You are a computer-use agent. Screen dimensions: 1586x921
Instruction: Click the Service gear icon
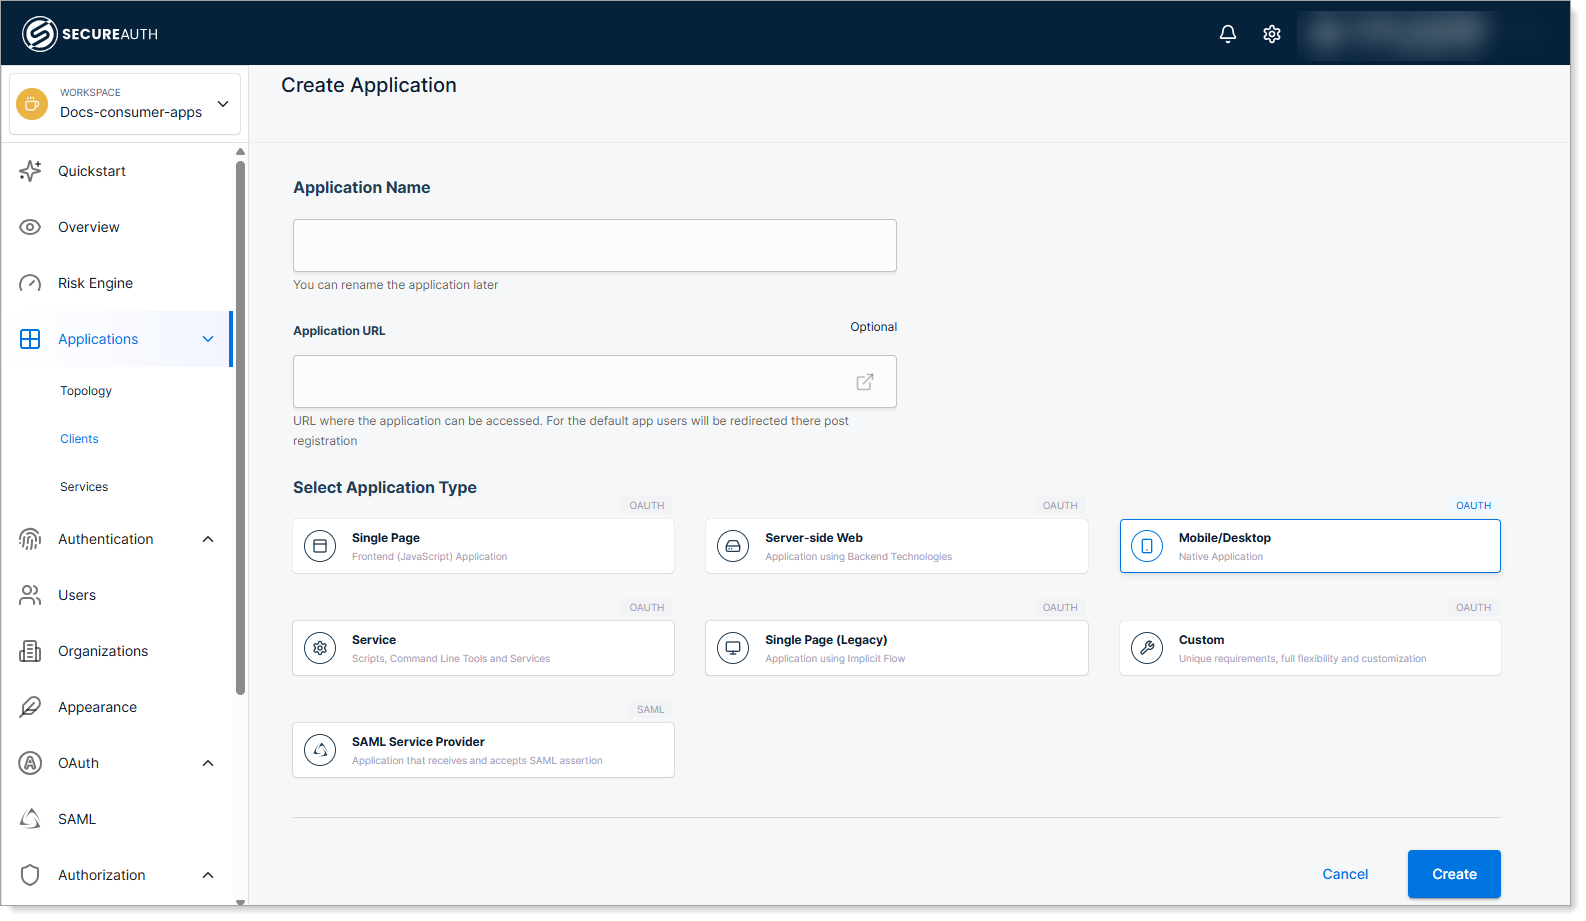[320, 648]
